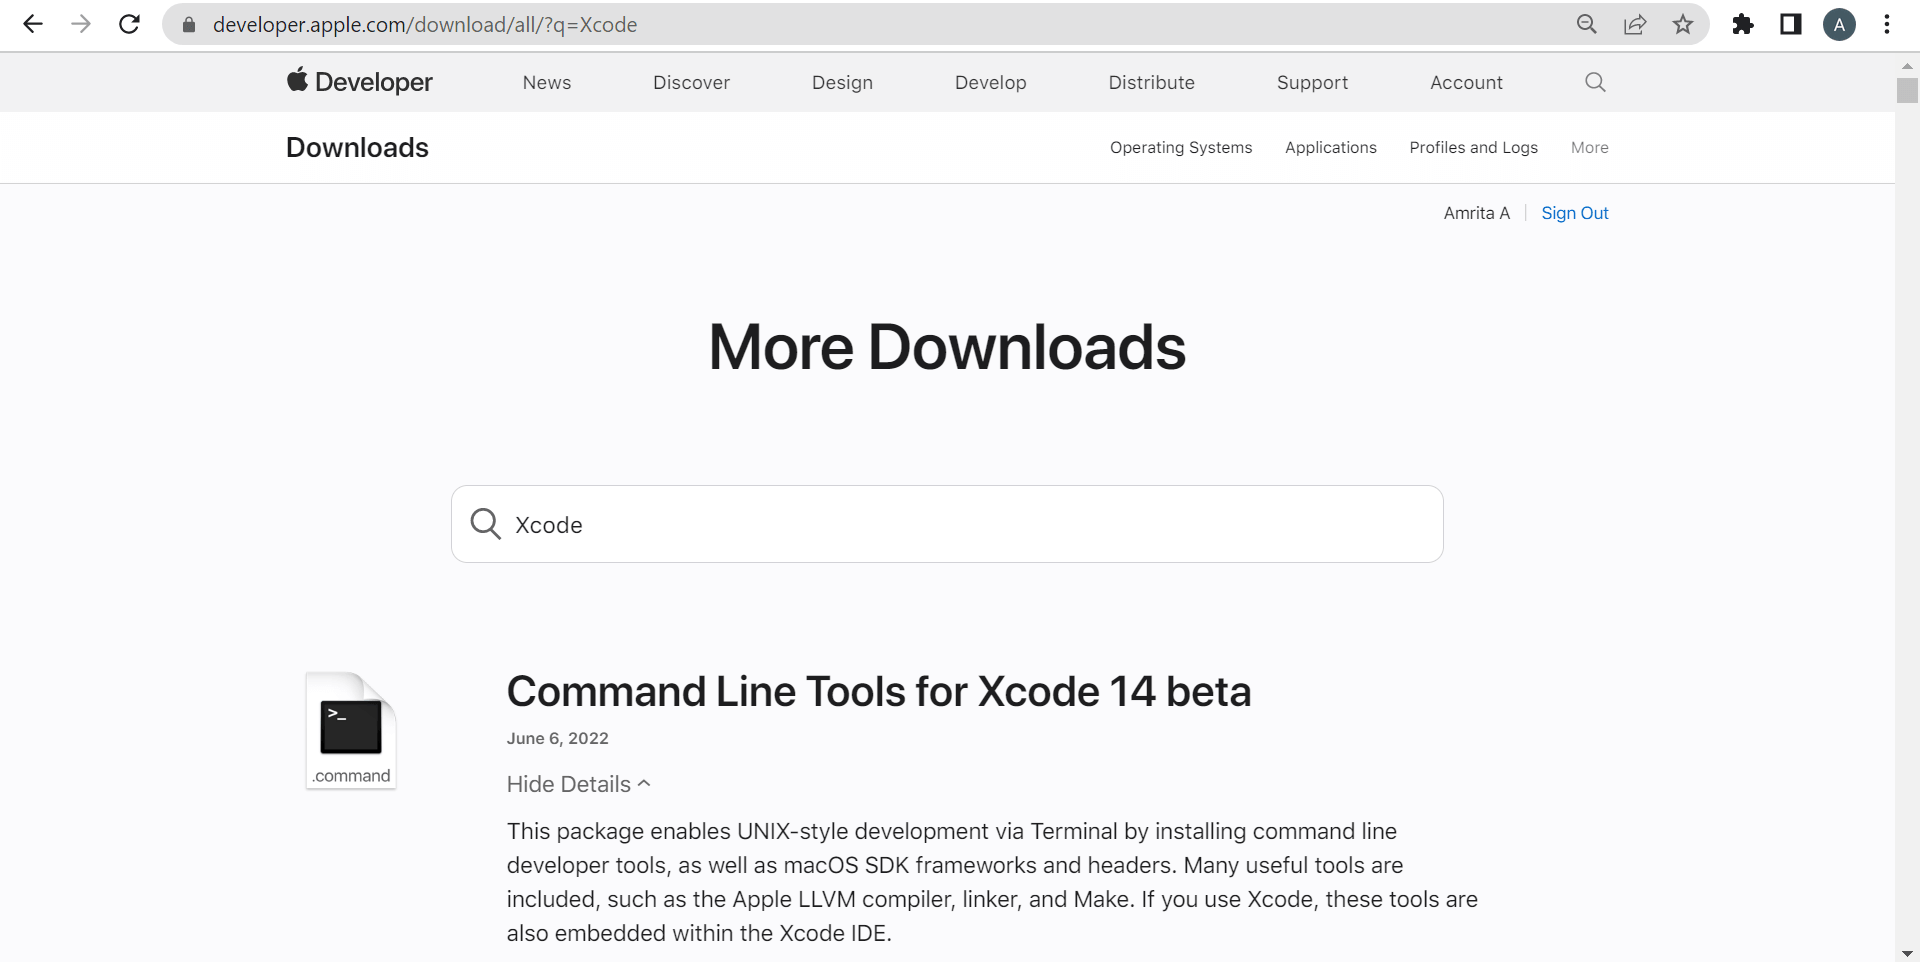The height and width of the screenshot is (962, 1920).
Task: Toggle the browser side panel
Action: pos(1791,25)
